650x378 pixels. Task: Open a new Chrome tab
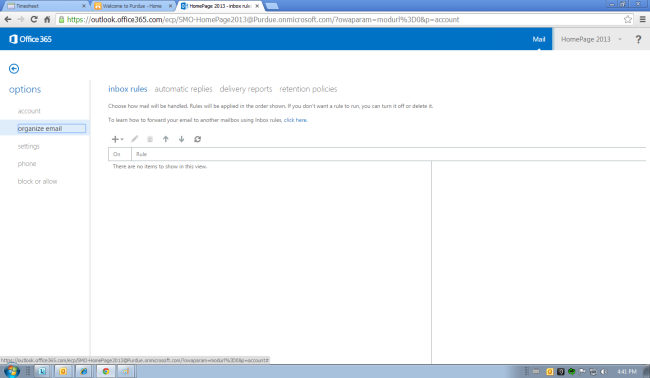pos(272,6)
